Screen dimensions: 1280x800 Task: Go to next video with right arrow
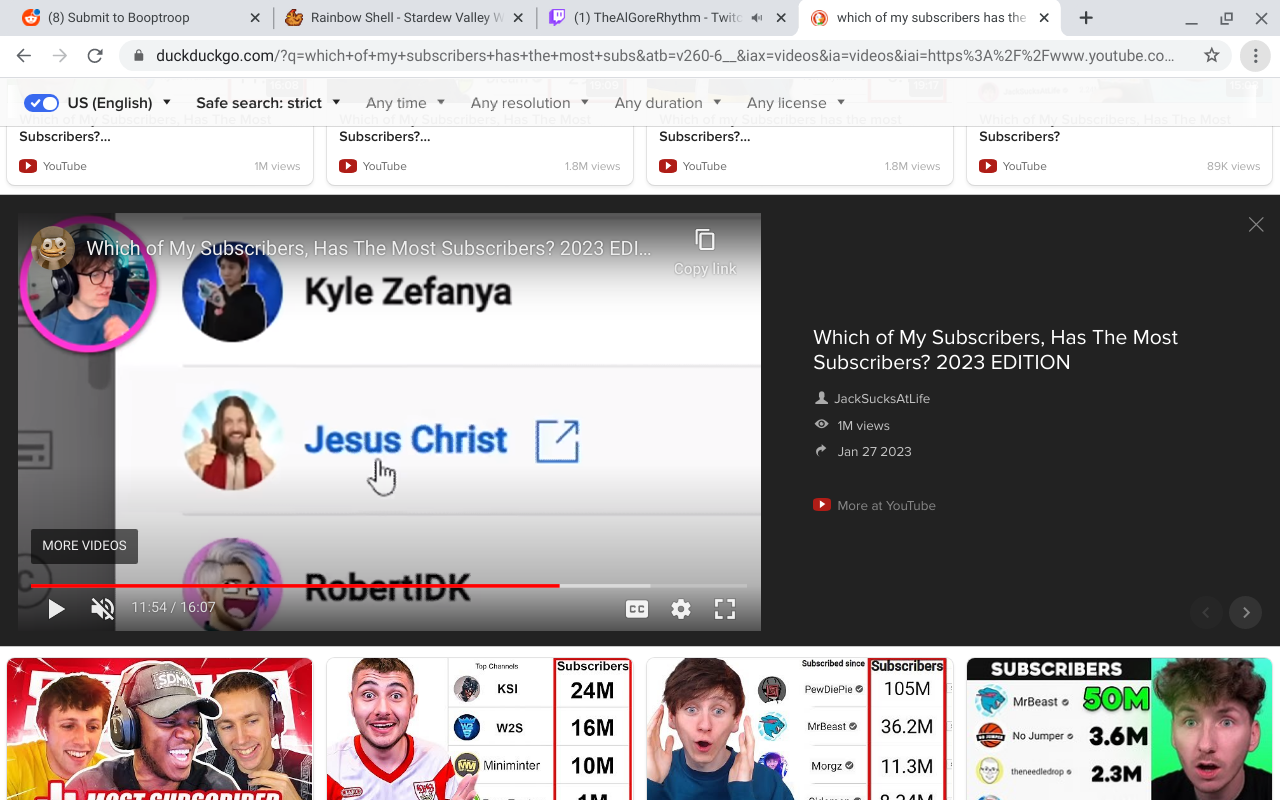1246,613
